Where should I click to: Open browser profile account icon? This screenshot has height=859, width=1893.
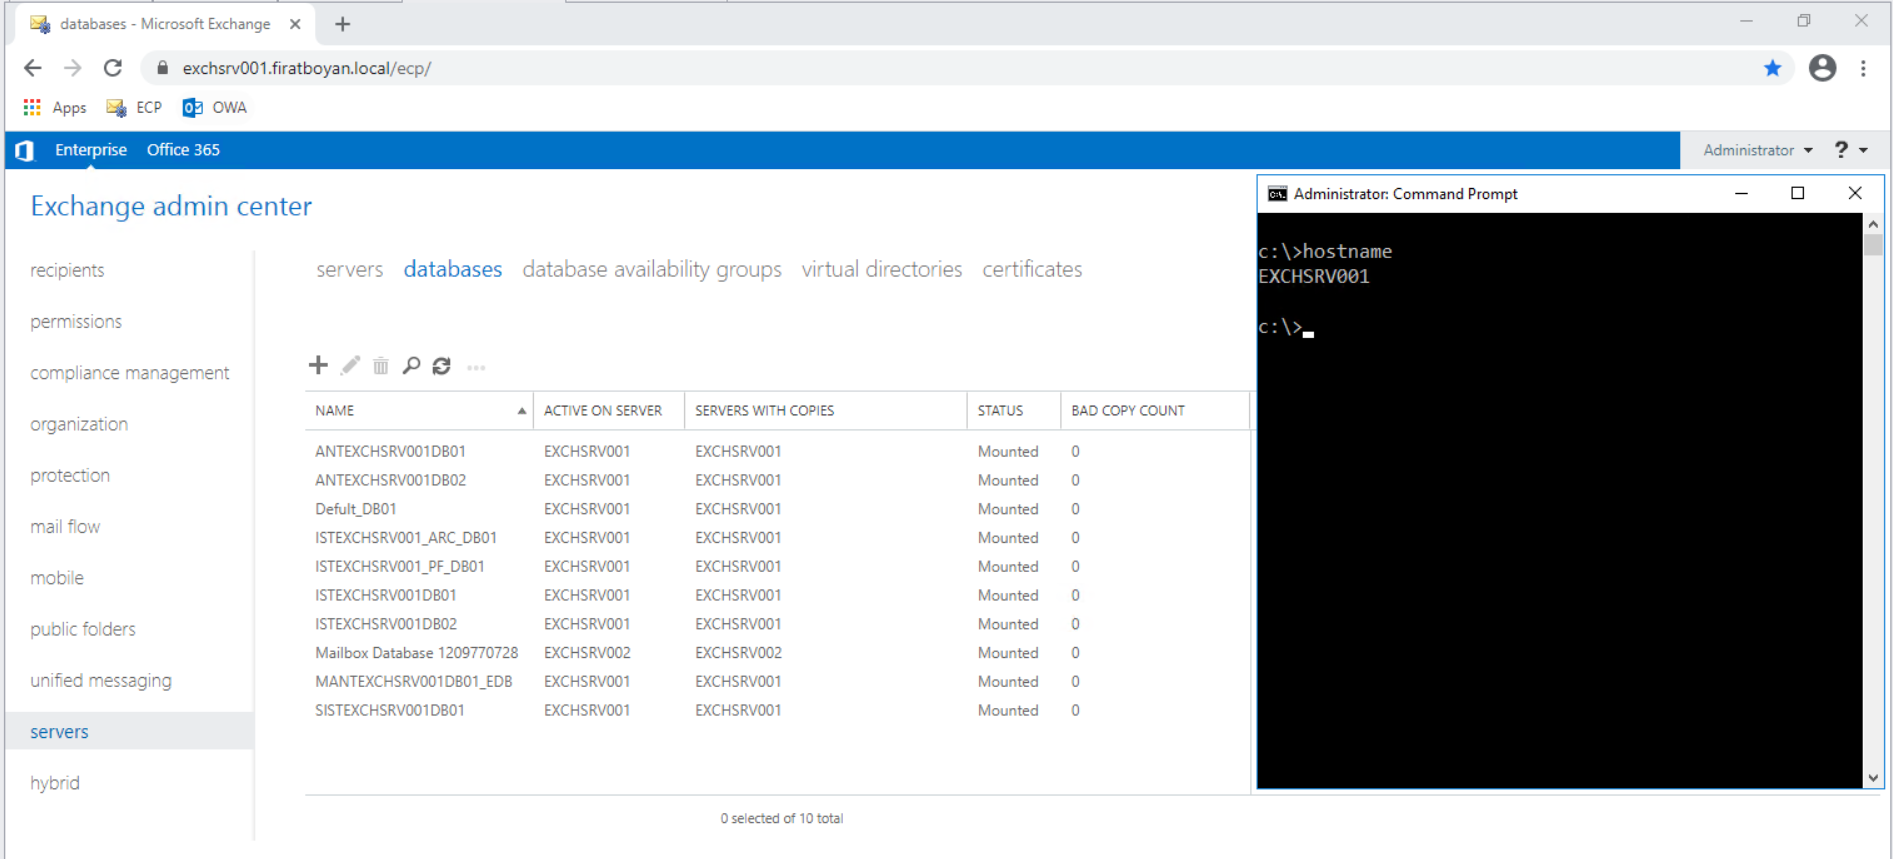click(x=1822, y=68)
